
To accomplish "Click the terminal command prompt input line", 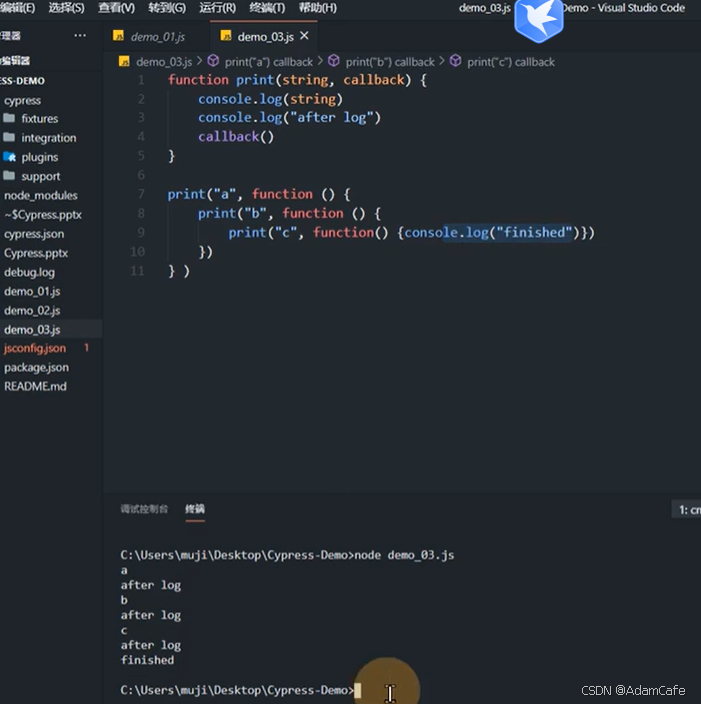I will click(241, 690).
